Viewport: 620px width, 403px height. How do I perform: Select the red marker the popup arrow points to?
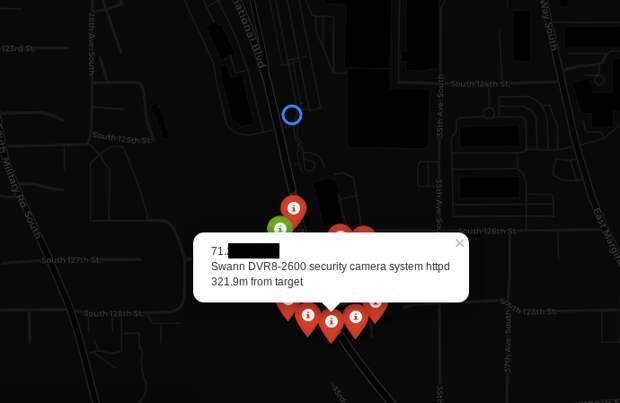(331, 323)
